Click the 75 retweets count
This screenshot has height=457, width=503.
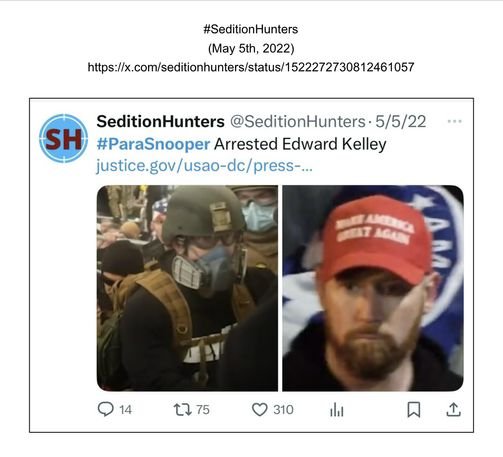tap(203, 410)
